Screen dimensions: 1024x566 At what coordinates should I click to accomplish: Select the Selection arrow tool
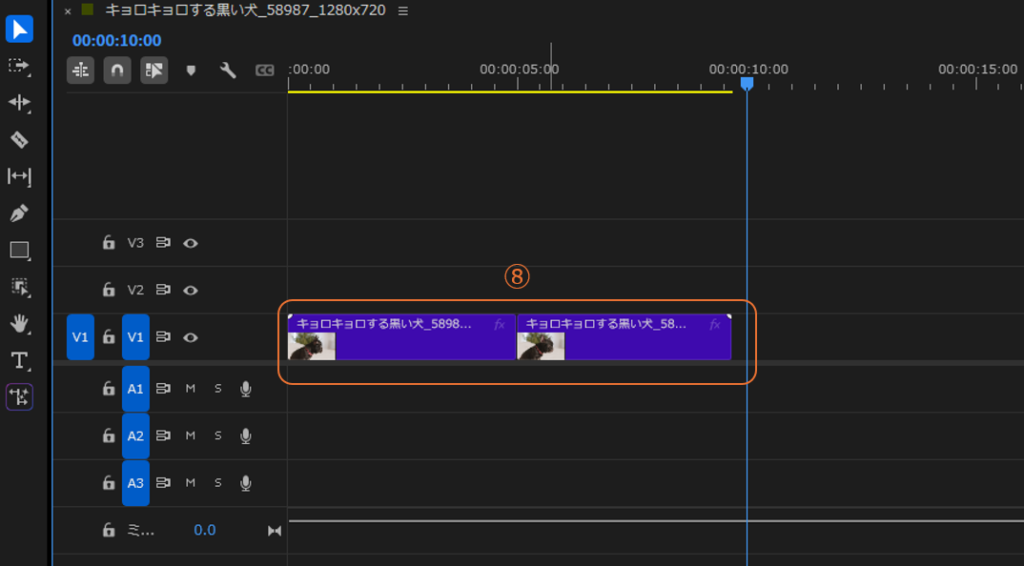pyautogui.click(x=19, y=29)
